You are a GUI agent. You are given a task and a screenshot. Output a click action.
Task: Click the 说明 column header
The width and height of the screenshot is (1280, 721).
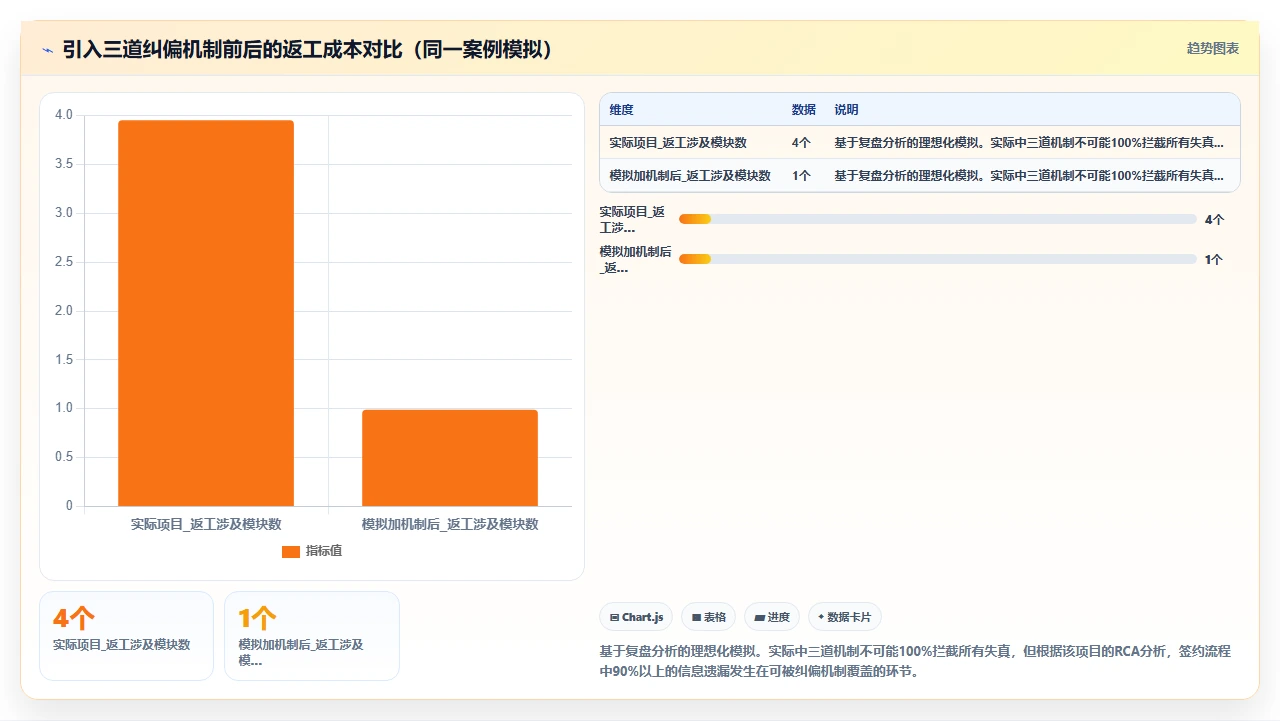(847, 110)
